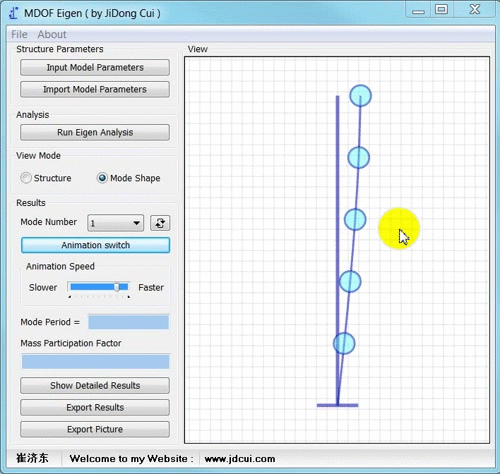
Task: Toggle the Animation switch button
Action: click(x=95, y=245)
